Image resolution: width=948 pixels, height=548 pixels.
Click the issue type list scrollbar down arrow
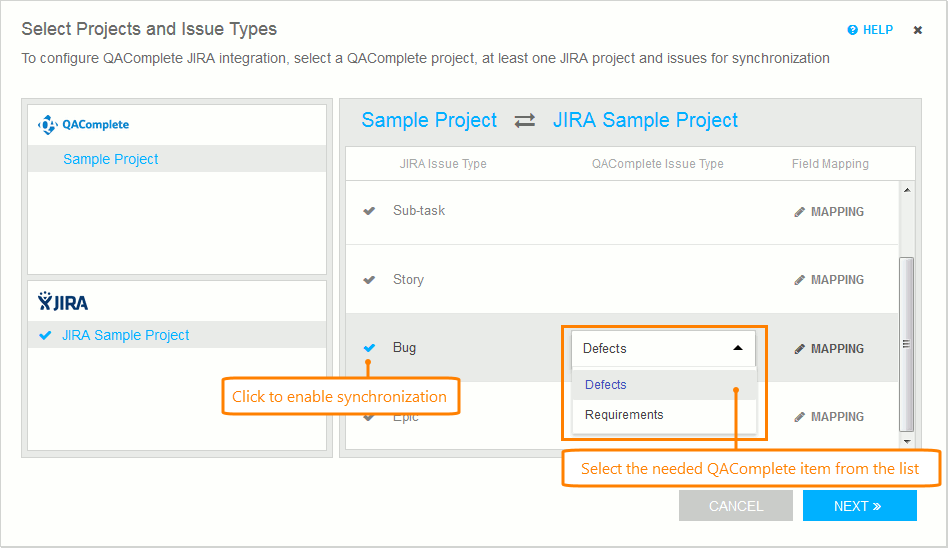(x=907, y=441)
